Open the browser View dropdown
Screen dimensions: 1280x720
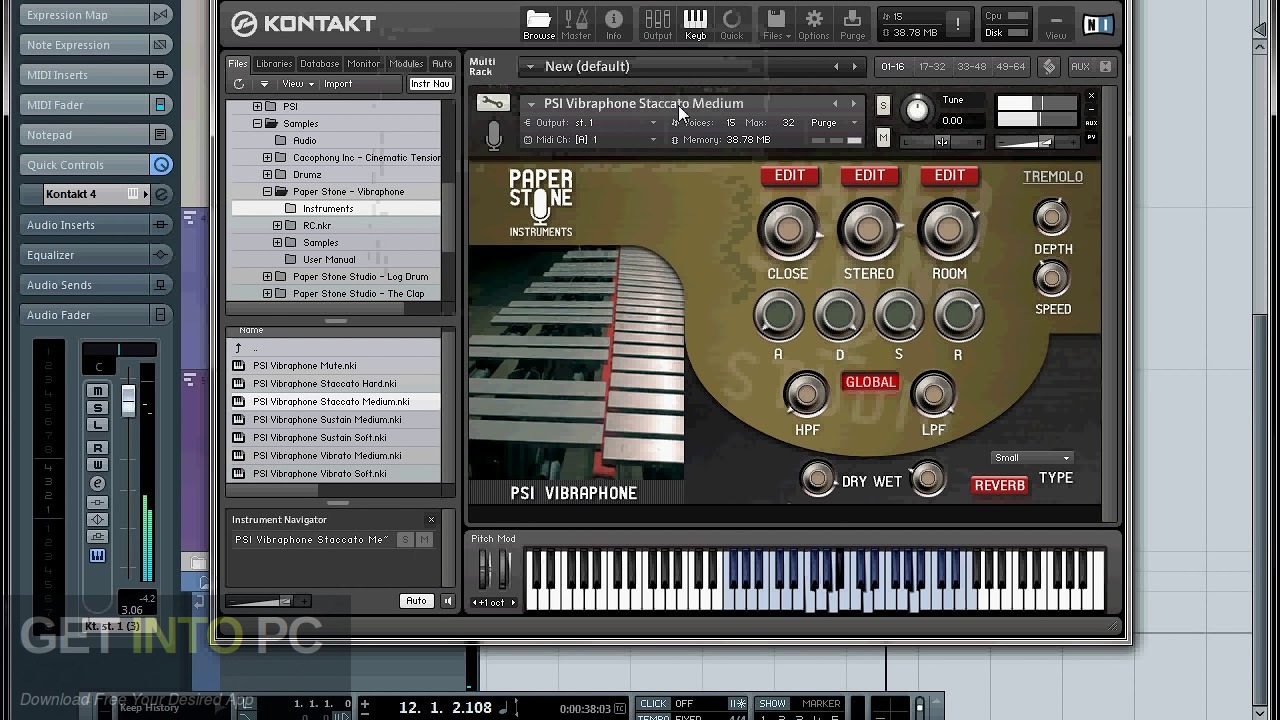point(297,84)
